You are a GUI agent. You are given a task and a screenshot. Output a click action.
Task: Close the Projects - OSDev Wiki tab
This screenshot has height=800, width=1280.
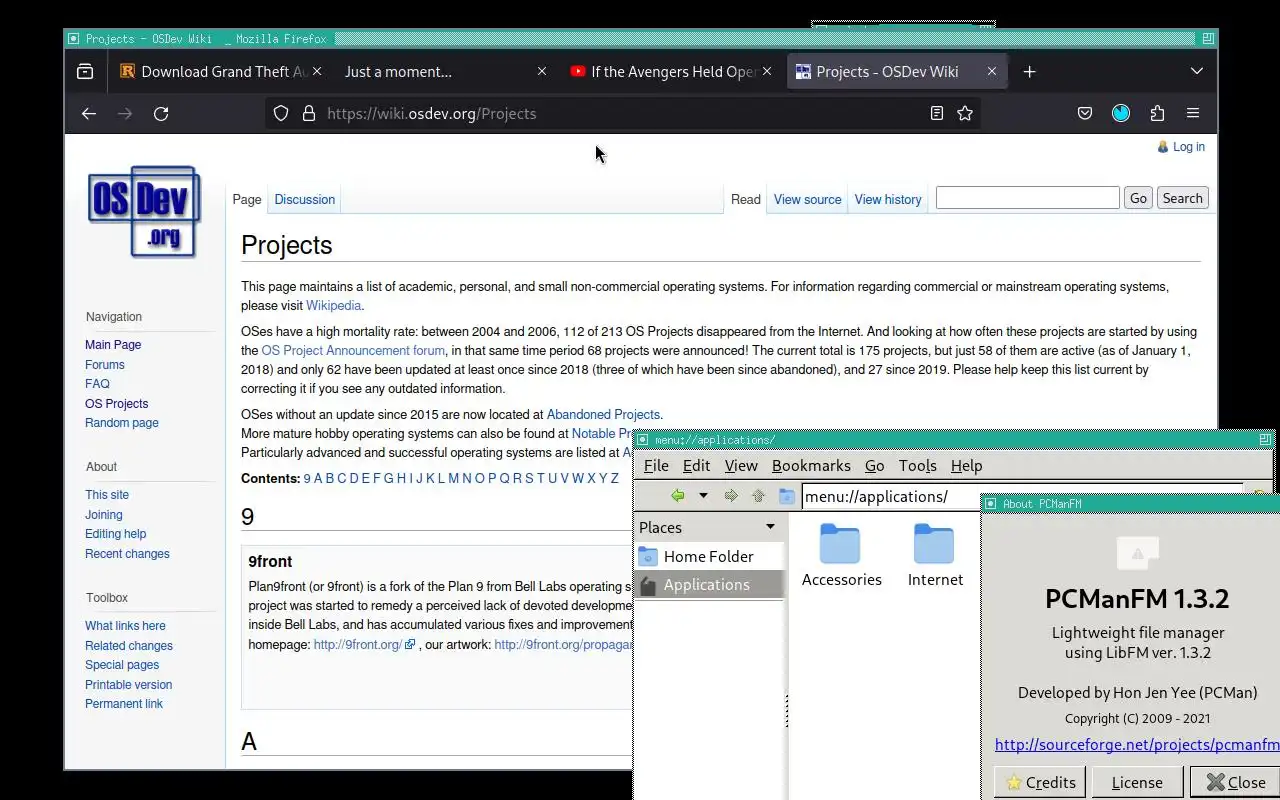tap(992, 71)
